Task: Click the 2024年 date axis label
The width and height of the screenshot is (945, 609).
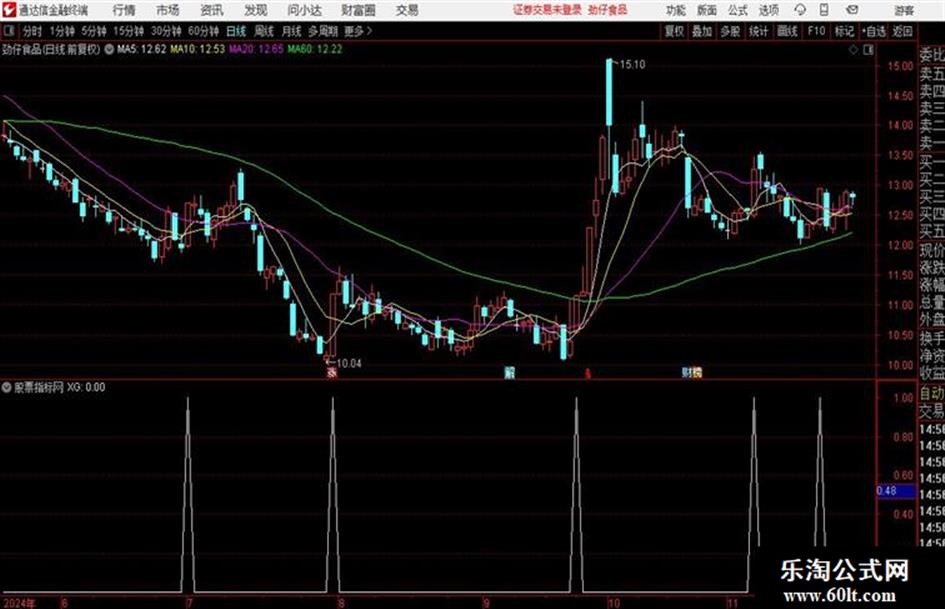Action: pyautogui.click(x=19, y=603)
